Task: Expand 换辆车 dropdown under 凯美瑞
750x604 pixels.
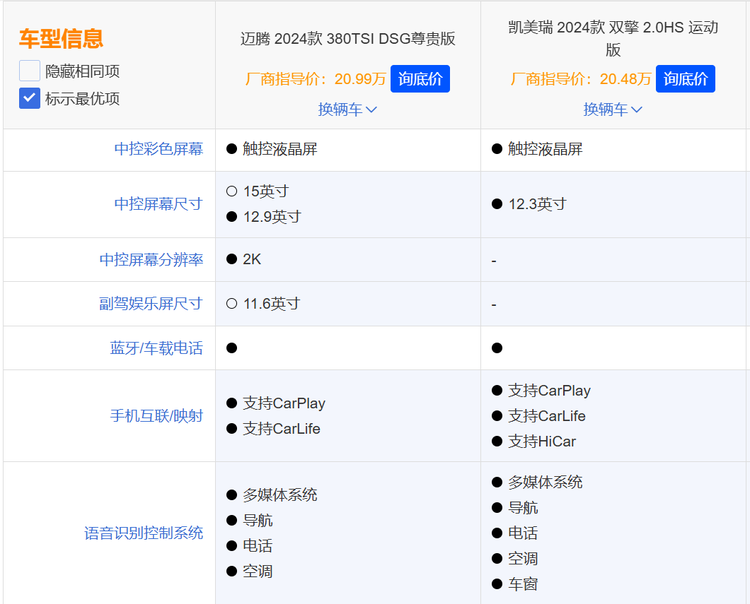Action: pyautogui.click(x=612, y=109)
